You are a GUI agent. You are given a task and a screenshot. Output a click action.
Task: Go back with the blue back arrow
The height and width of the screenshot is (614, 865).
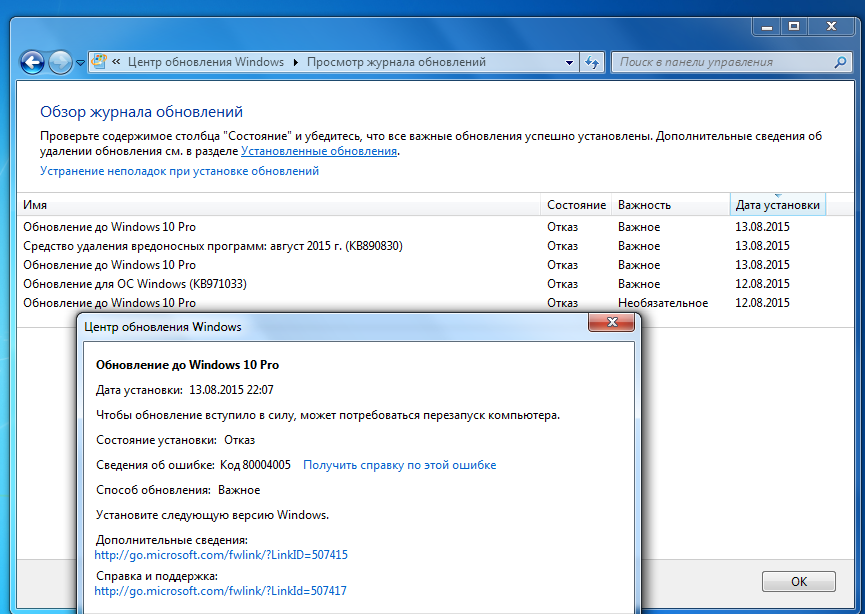pos(32,62)
